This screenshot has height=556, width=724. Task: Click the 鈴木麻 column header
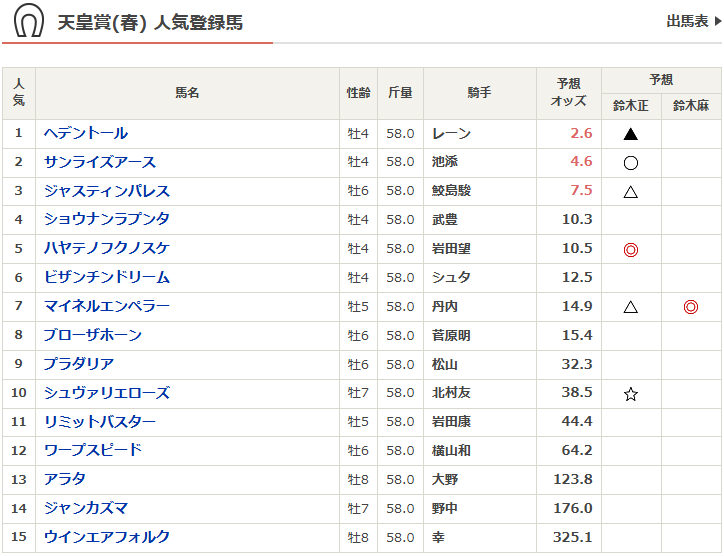pyautogui.click(x=691, y=106)
